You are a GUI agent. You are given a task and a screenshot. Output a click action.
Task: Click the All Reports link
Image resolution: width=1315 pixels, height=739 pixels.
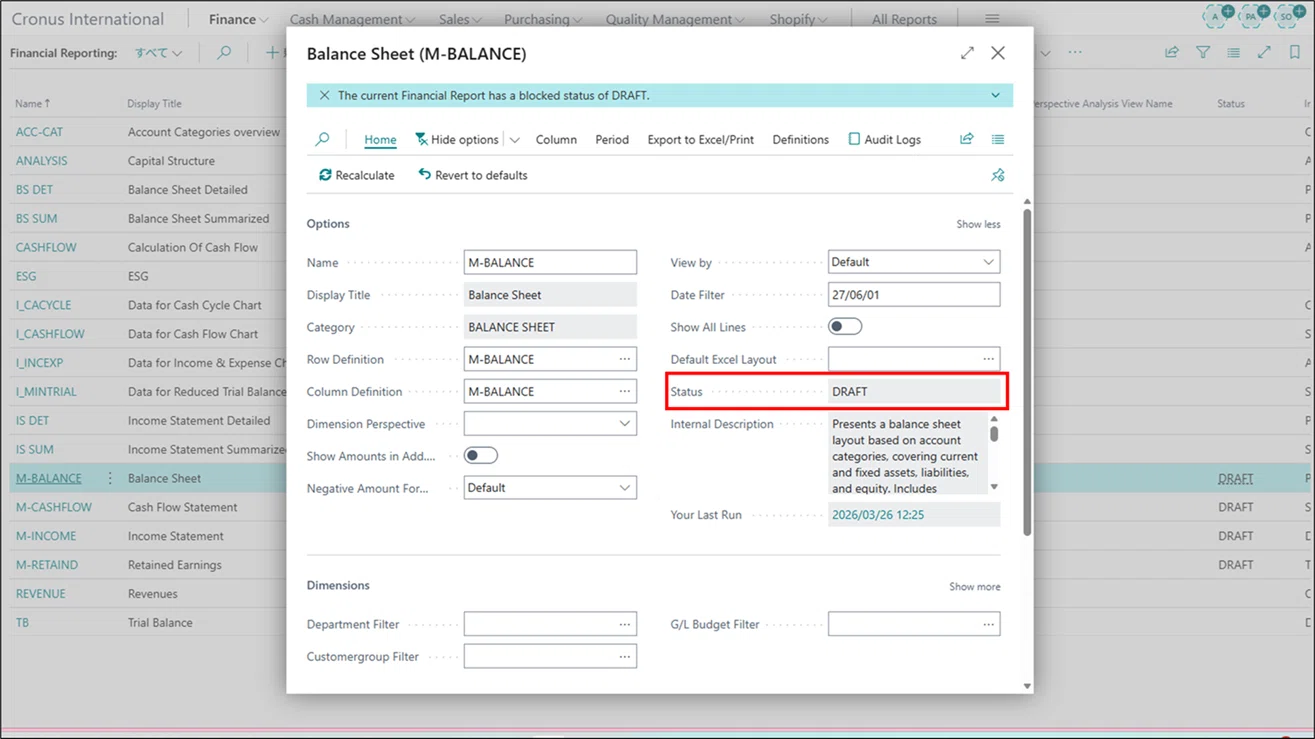point(904,19)
